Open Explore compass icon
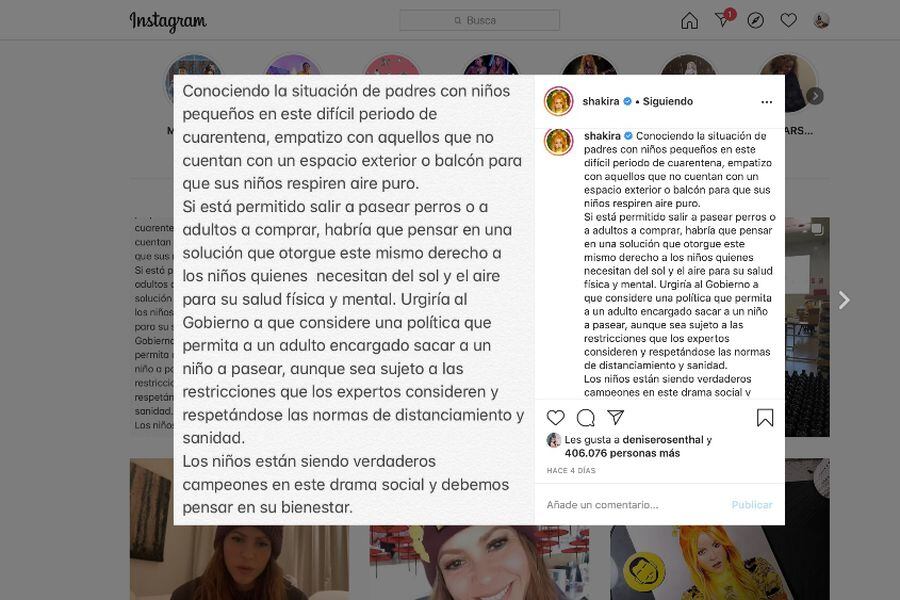 (755, 21)
